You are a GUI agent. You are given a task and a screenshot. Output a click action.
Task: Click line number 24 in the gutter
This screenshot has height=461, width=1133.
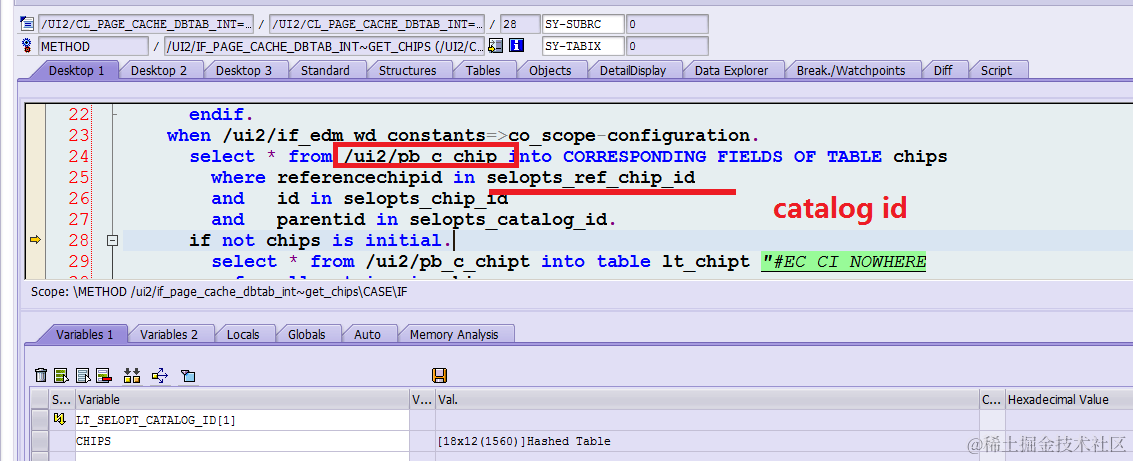click(78, 157)
